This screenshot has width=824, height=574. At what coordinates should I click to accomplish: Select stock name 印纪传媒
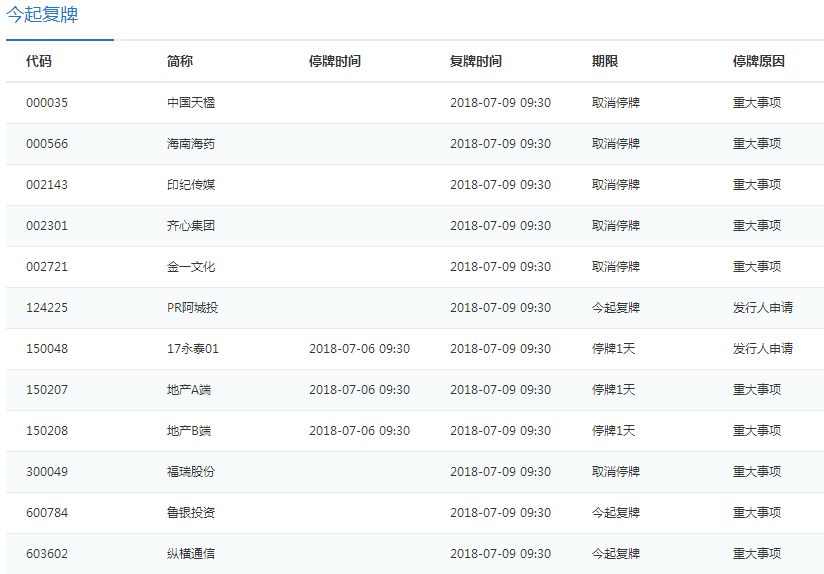point(191,185)
